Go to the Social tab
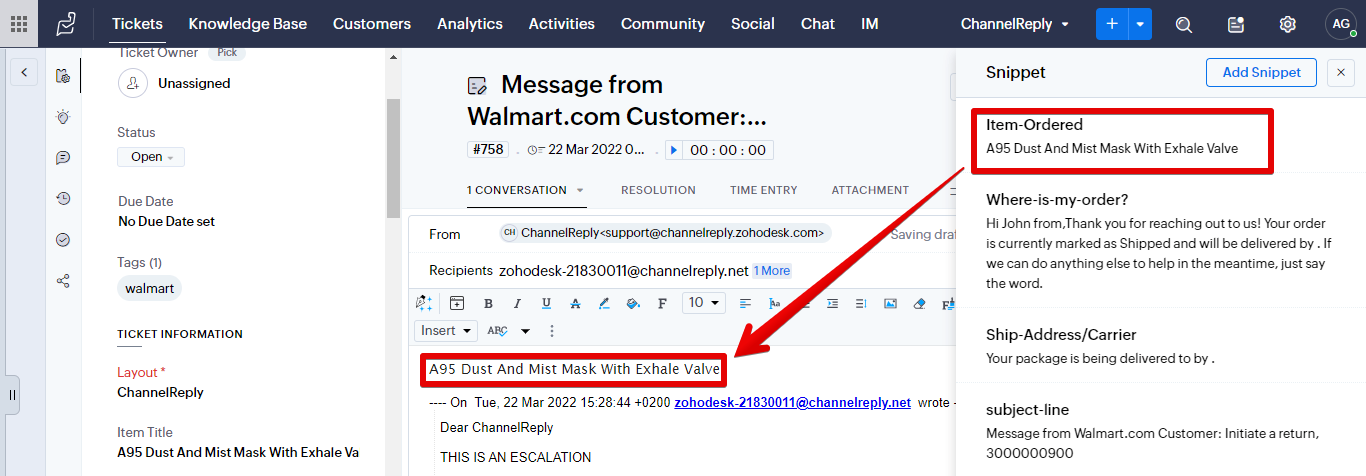The width and height of the screenshot is (1366, 476). (753, 24)
